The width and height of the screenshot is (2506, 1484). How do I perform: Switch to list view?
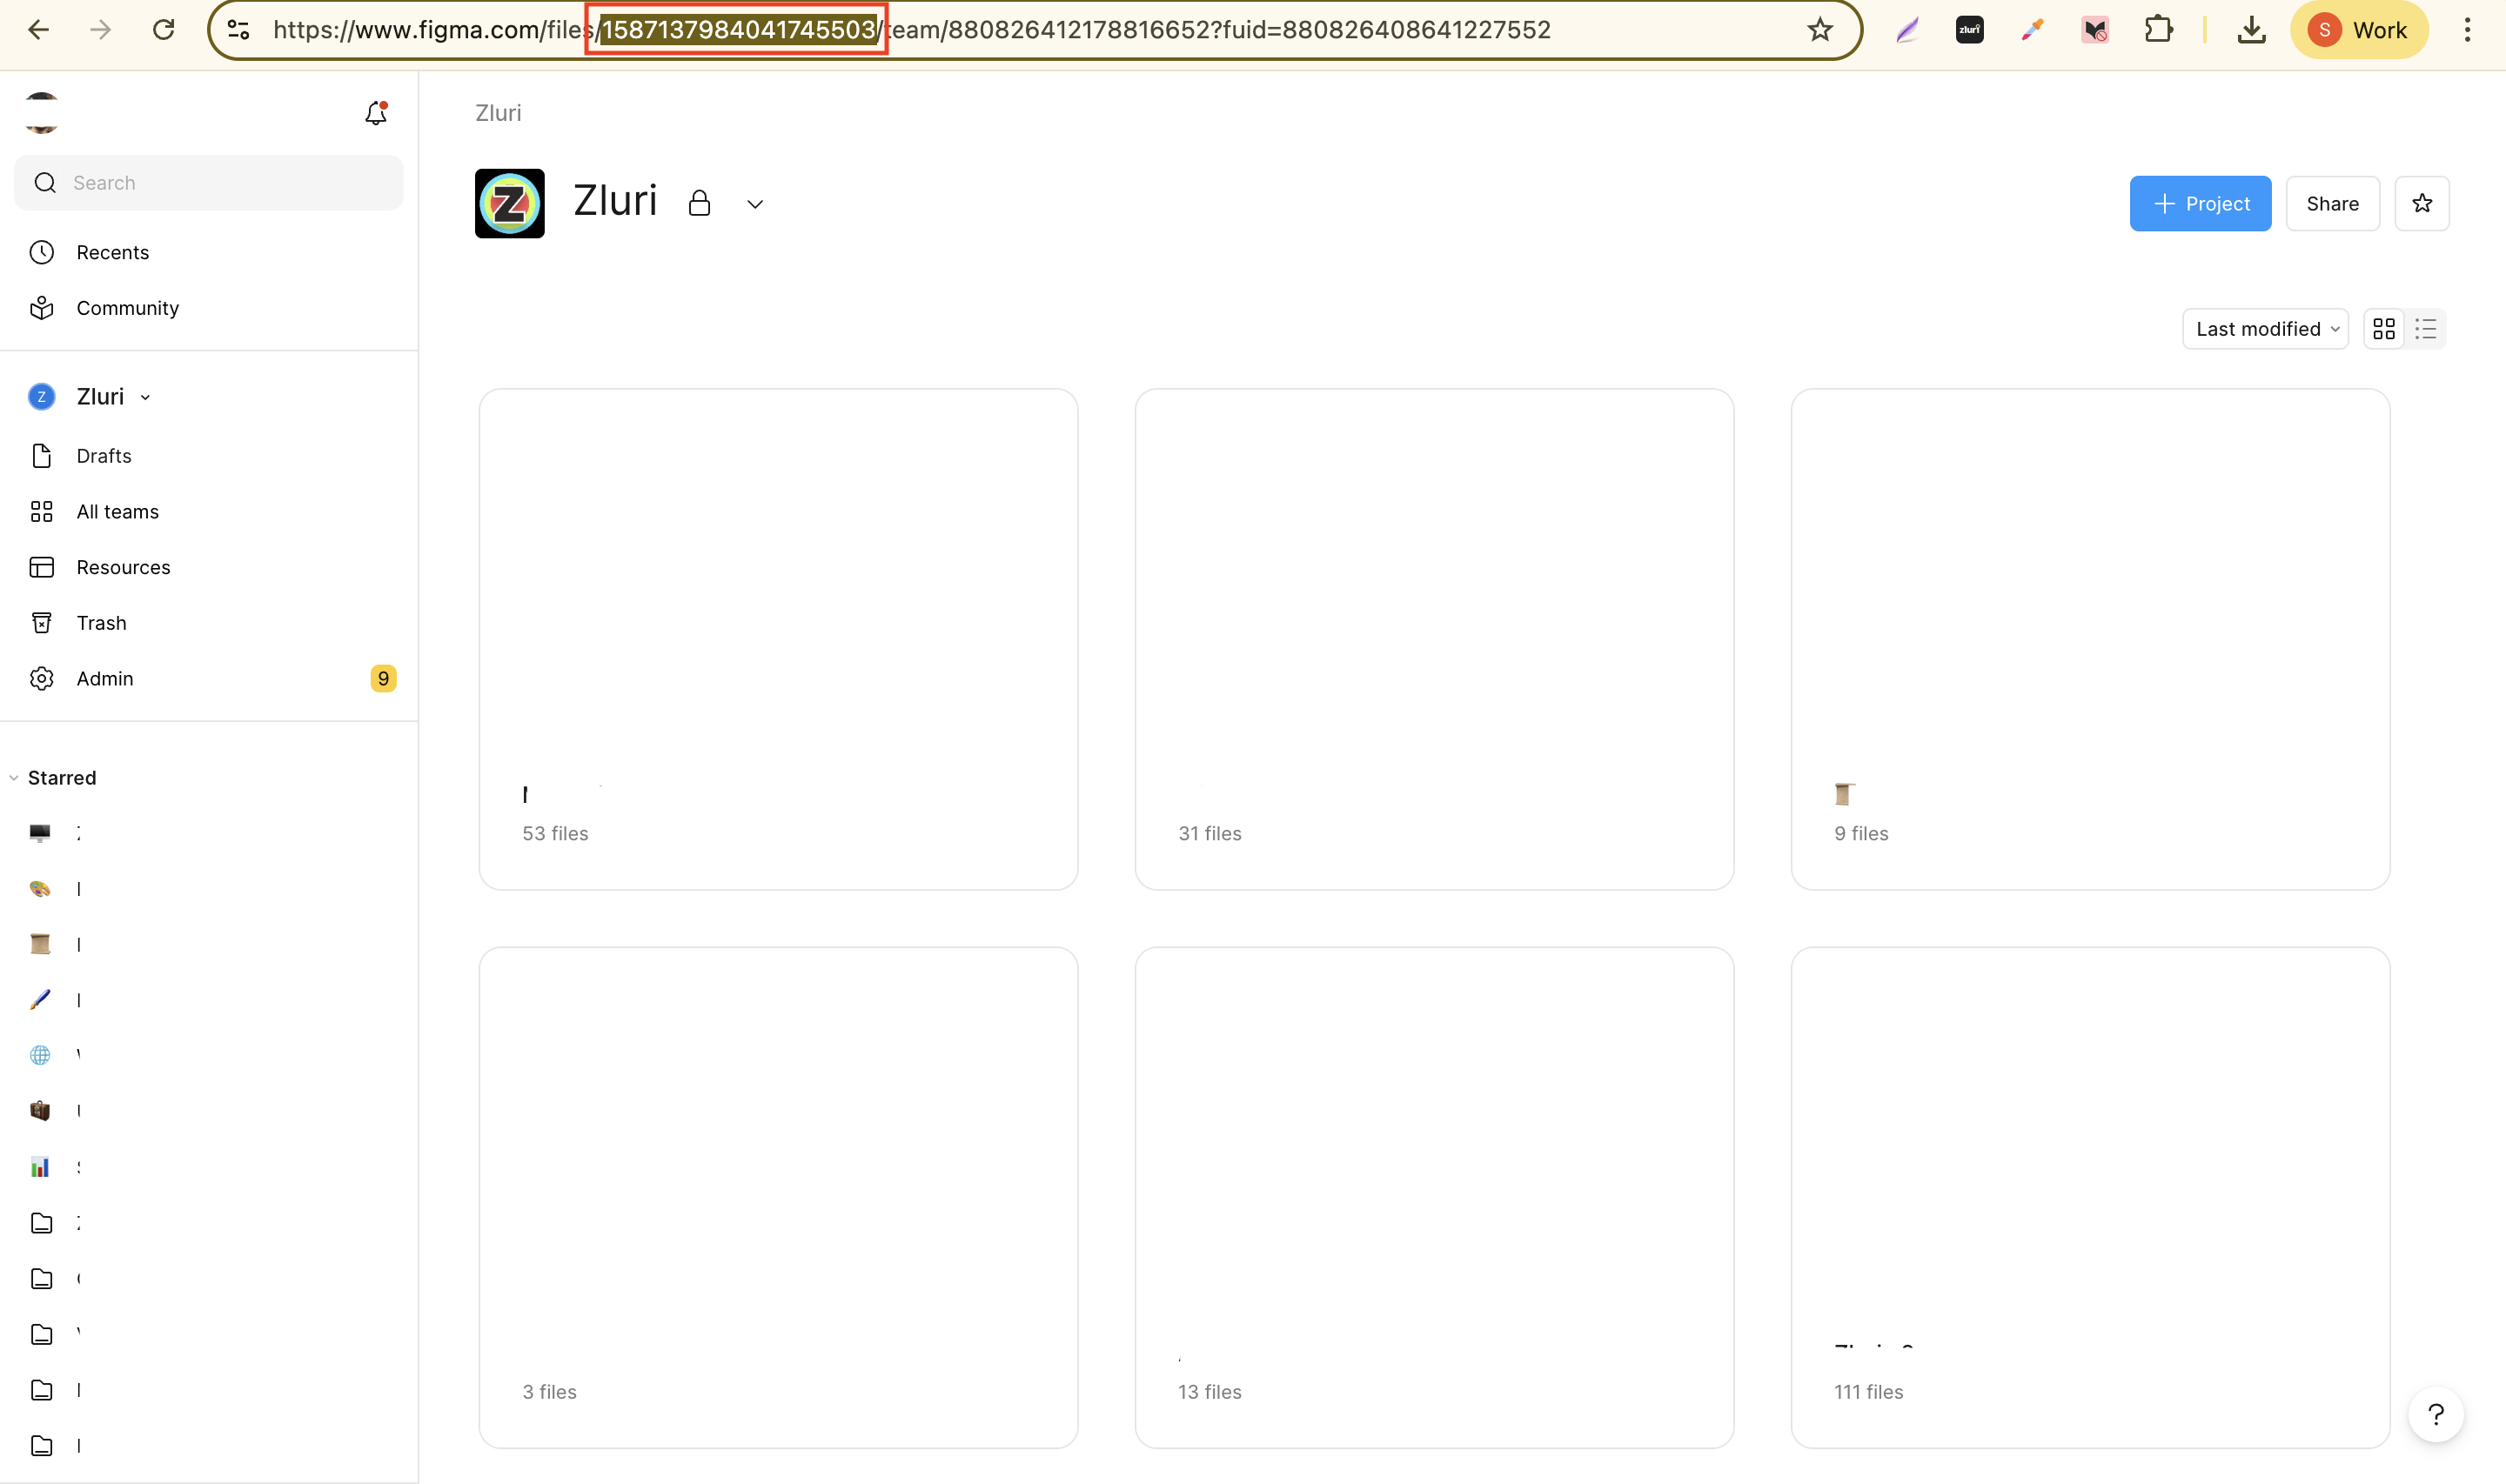coord(2425,329)
